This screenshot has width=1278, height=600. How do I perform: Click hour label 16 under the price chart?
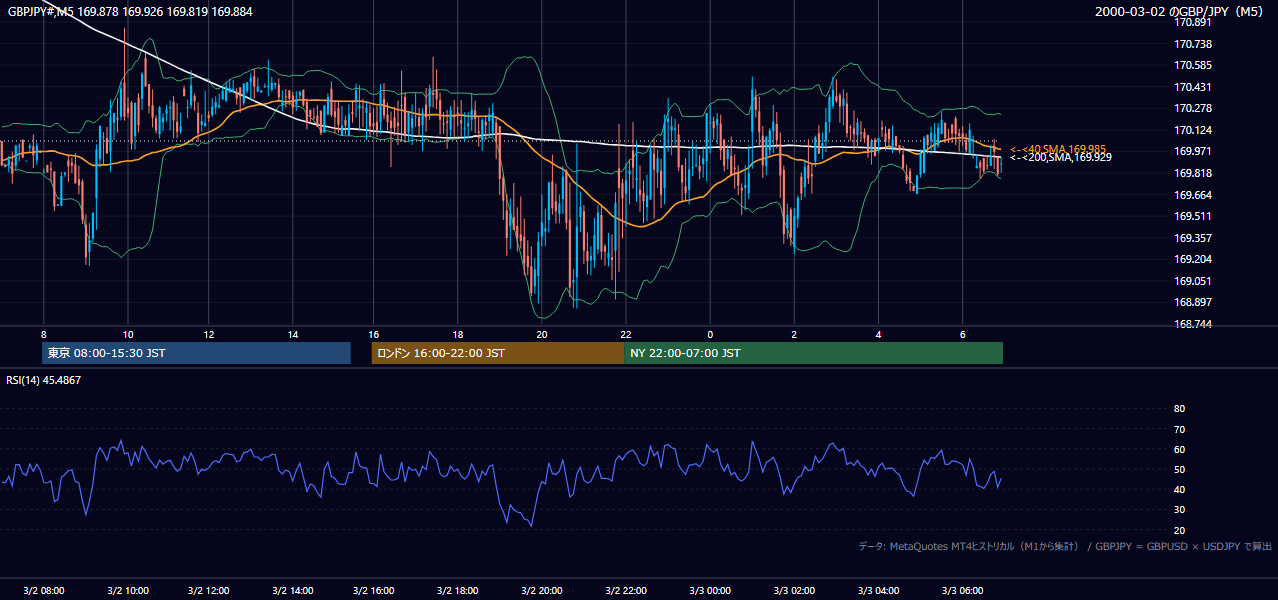(374, 334)
